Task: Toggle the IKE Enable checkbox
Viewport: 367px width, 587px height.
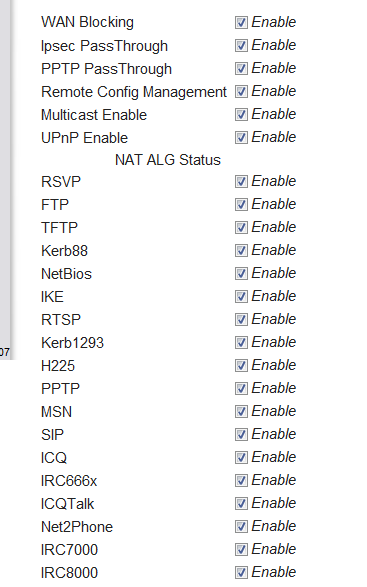Action: click(x=241, y=296)
